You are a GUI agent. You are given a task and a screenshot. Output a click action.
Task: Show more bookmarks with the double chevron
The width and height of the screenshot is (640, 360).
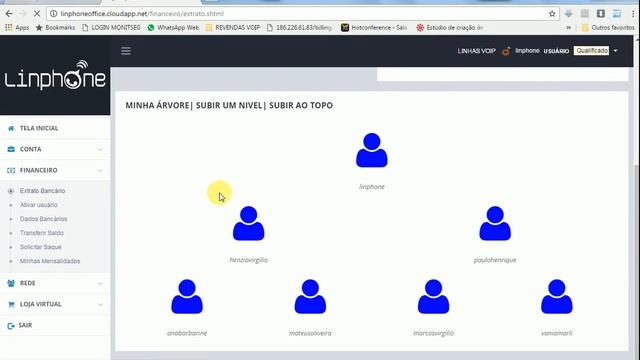click(569, 28)
